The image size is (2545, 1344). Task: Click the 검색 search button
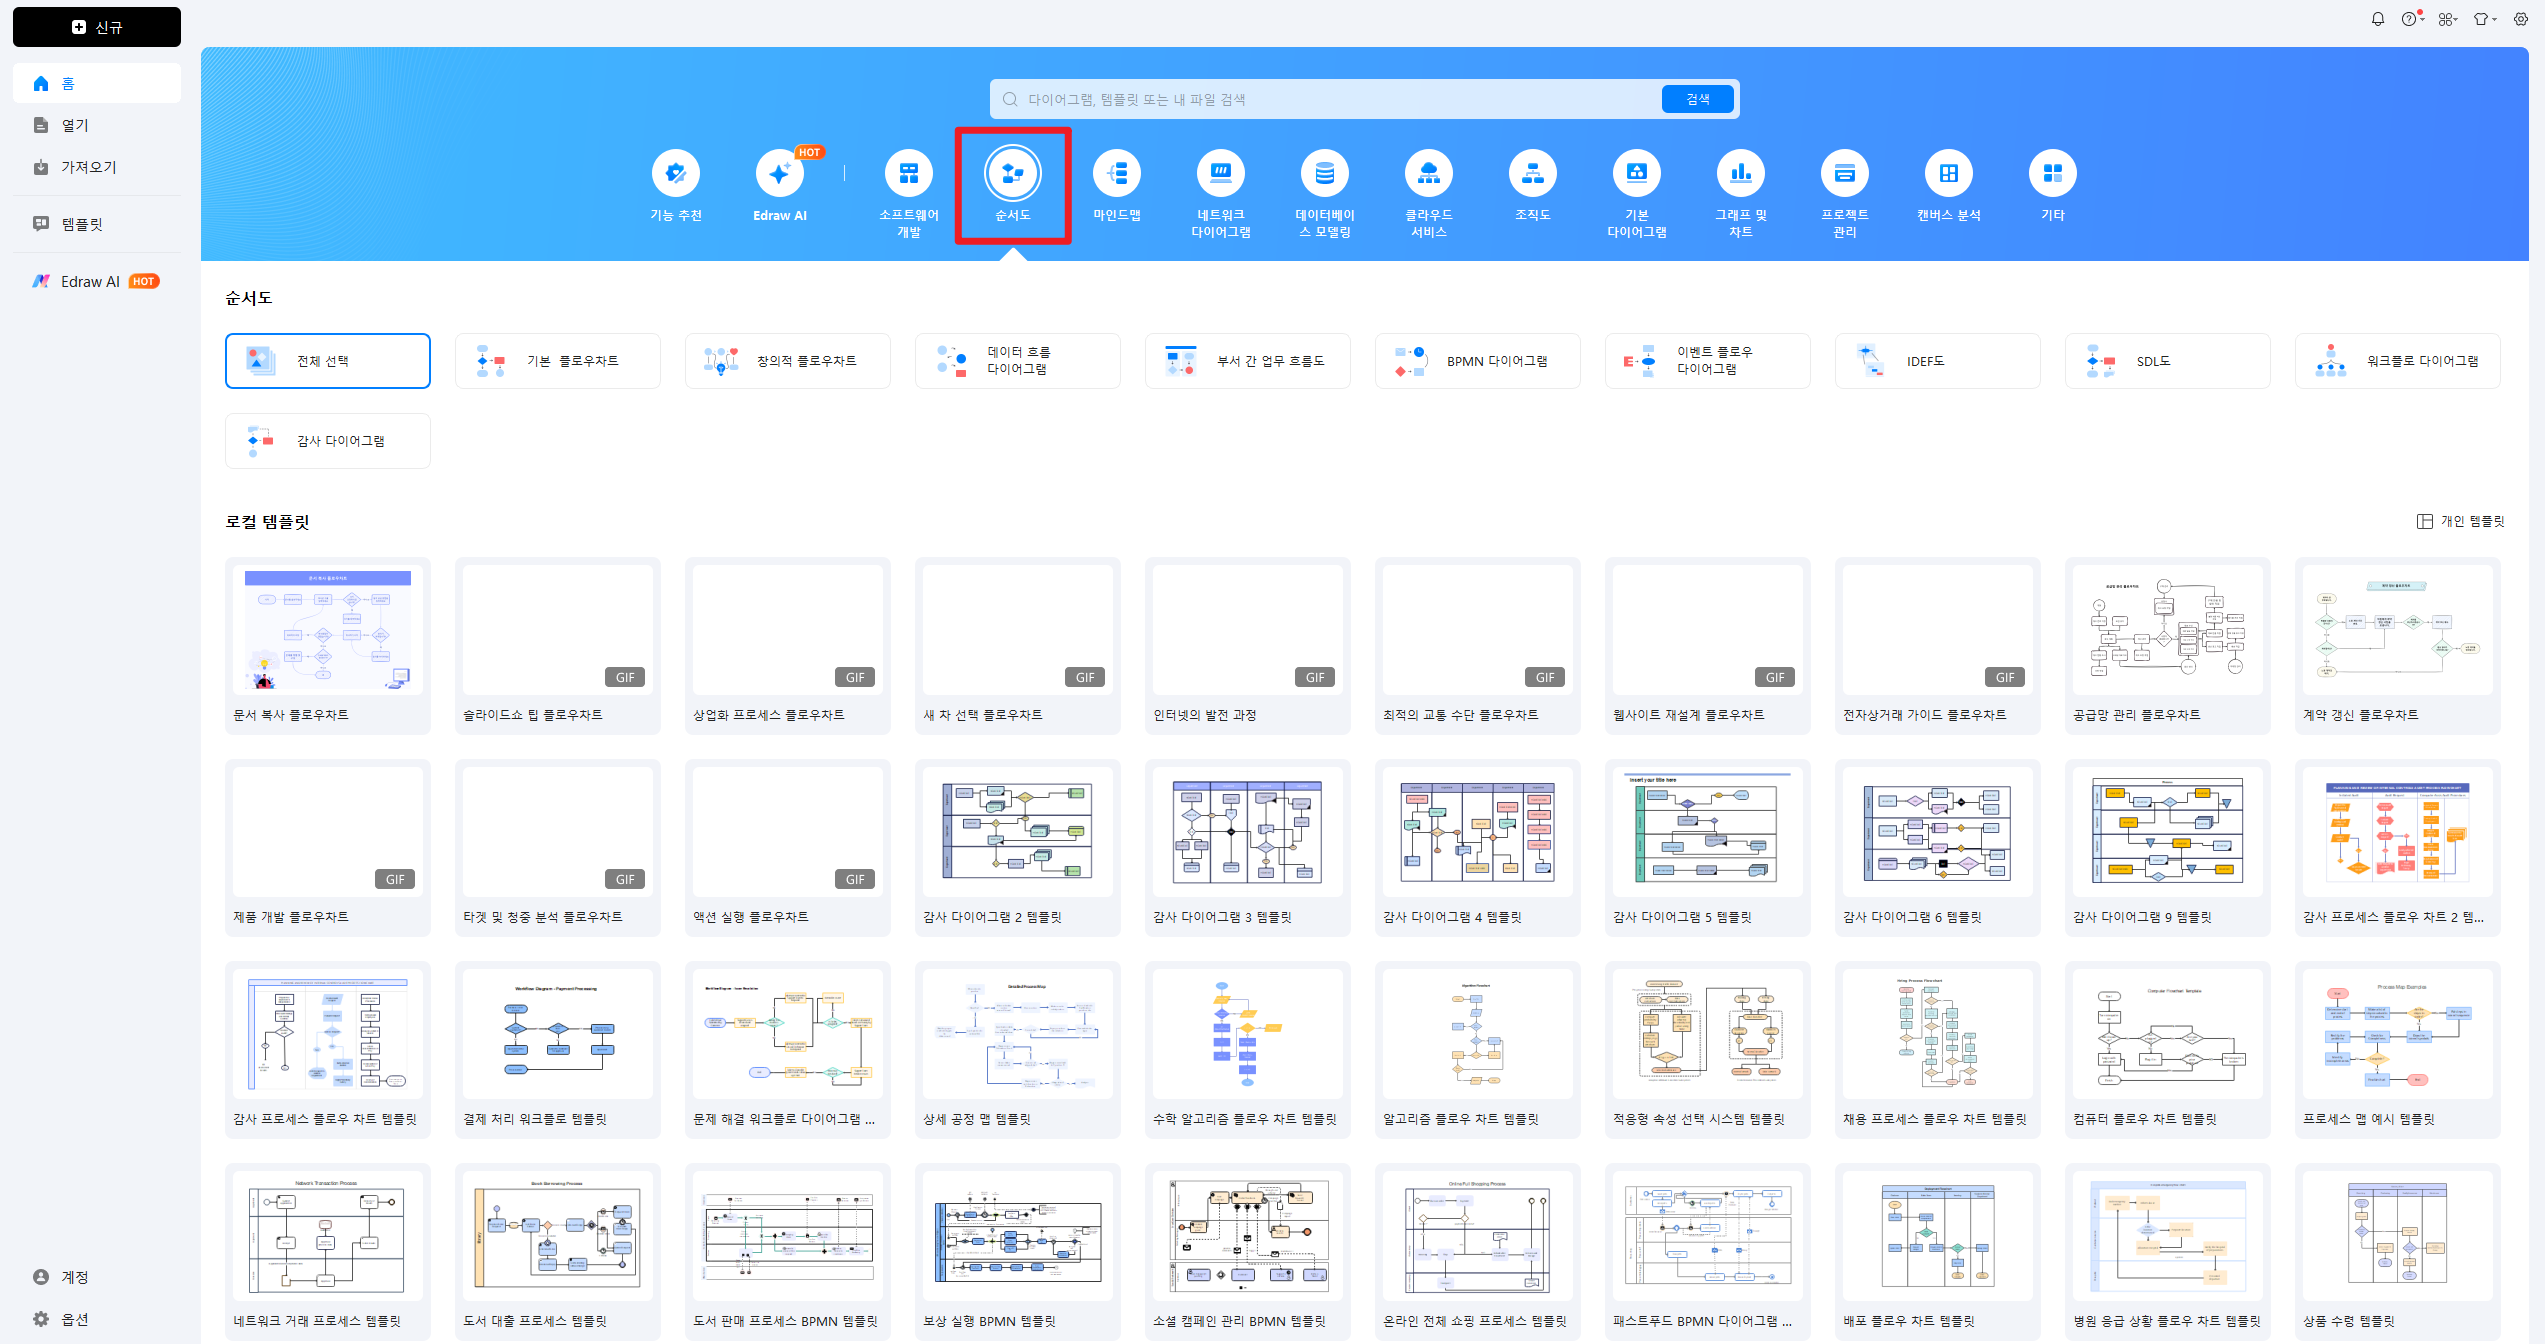[x=1697, y=99]
